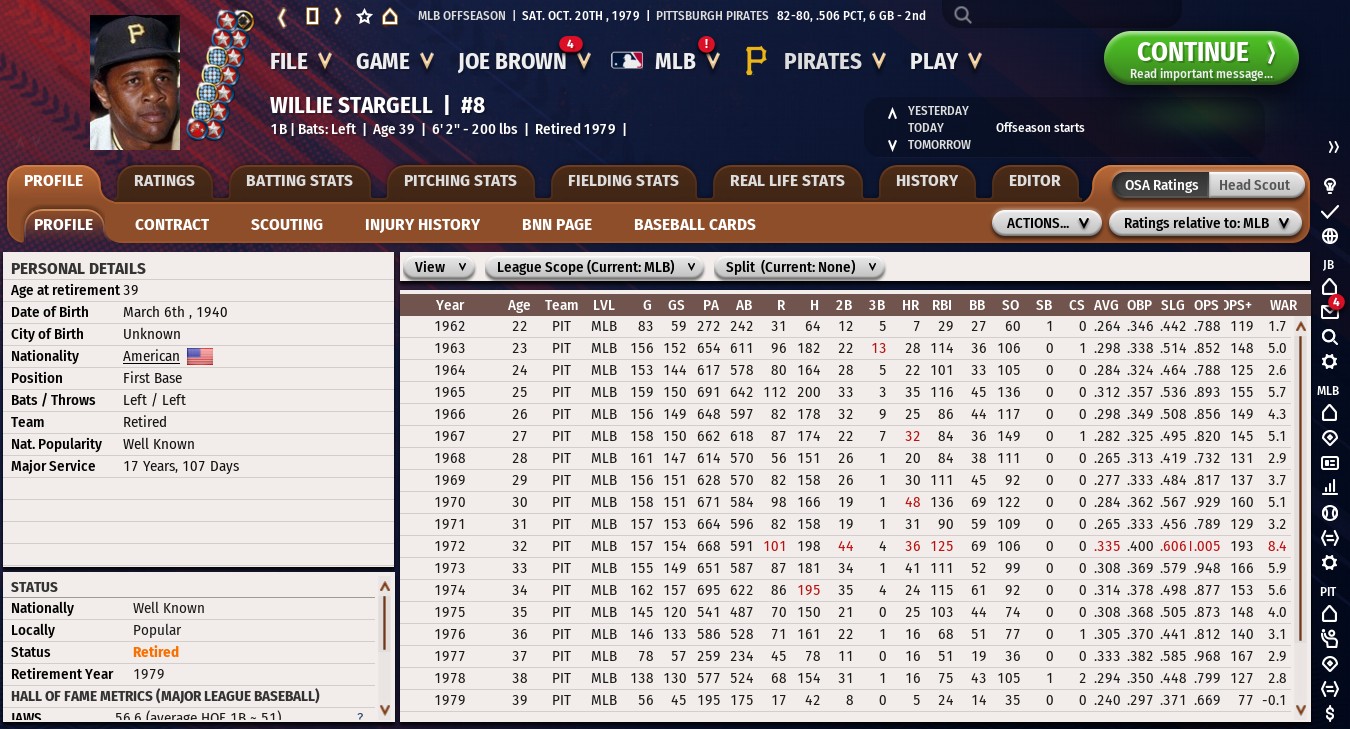Click the stats table vertical scrollbar thumb
Image resolution: width=1350 pixels, height=729 pixels.
click(1301, 488)
